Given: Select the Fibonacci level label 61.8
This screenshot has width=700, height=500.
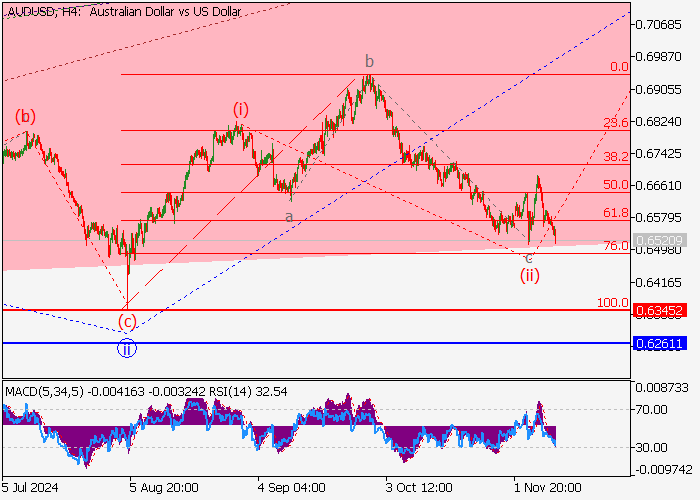Looking at the screenshot, I should pyautogui.click(x=616, y=212).
